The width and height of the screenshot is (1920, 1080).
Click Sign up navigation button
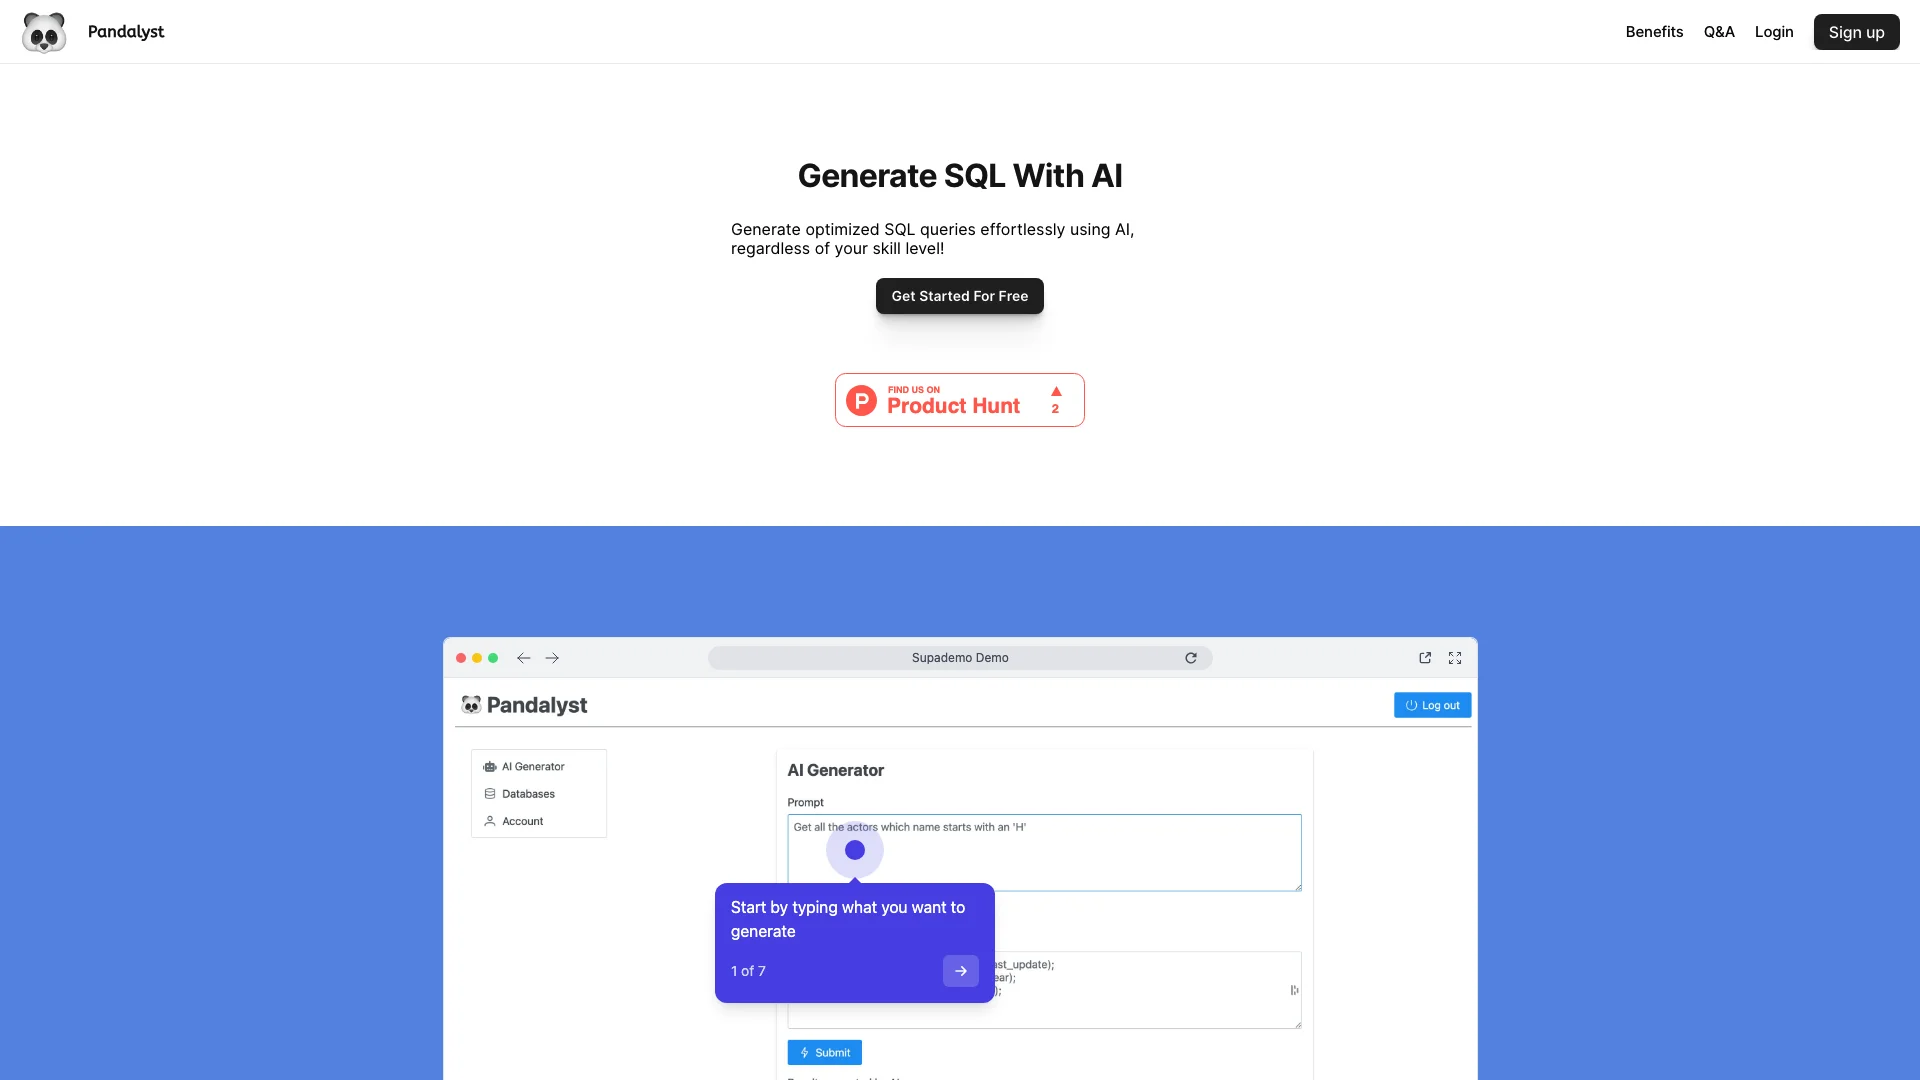[x=1855, y=32]
